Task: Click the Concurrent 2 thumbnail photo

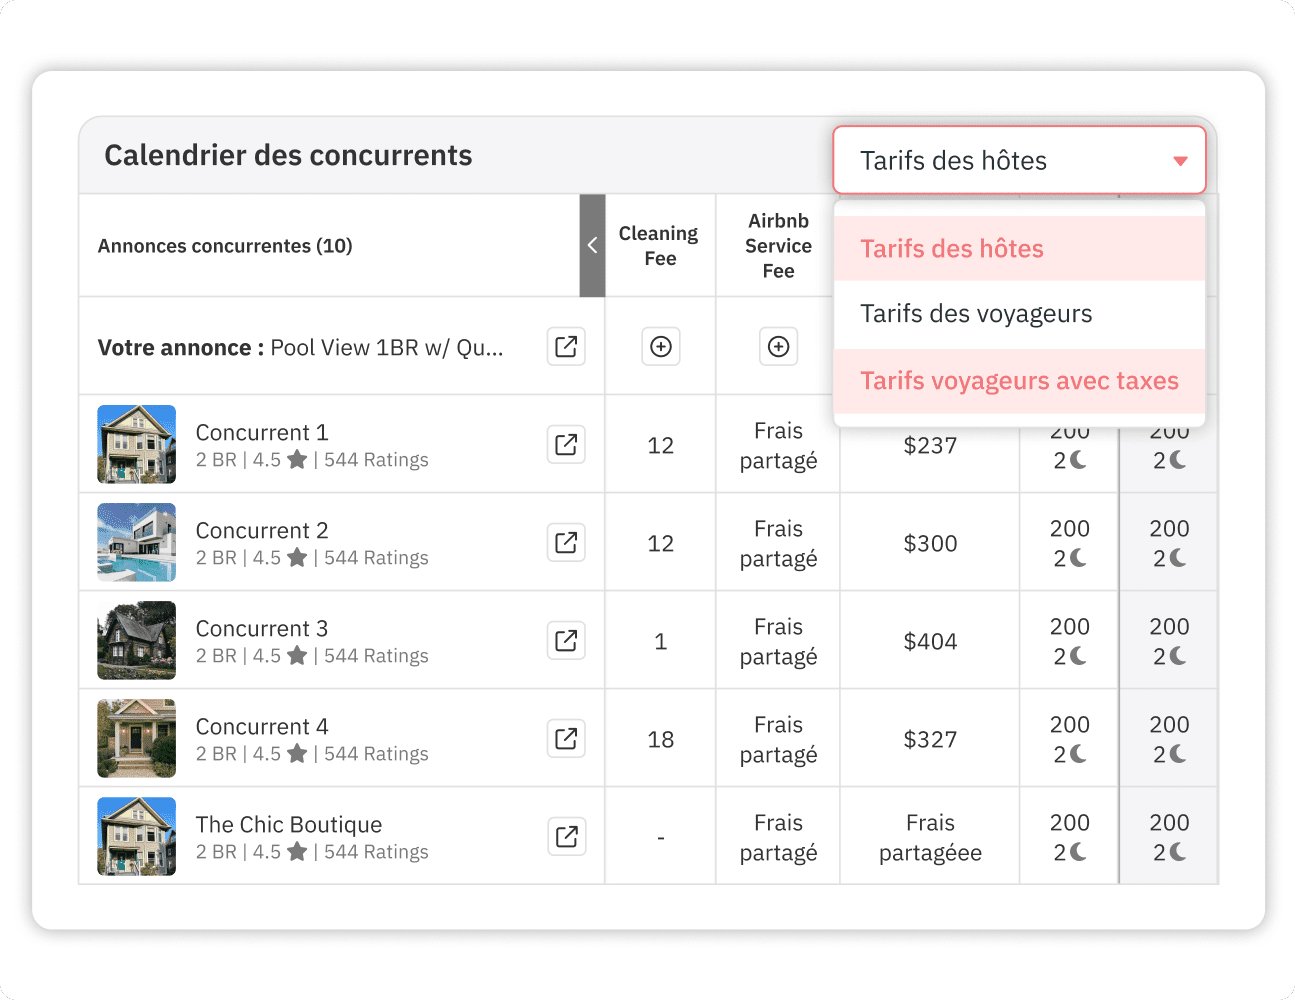Action: click(136, 543)
